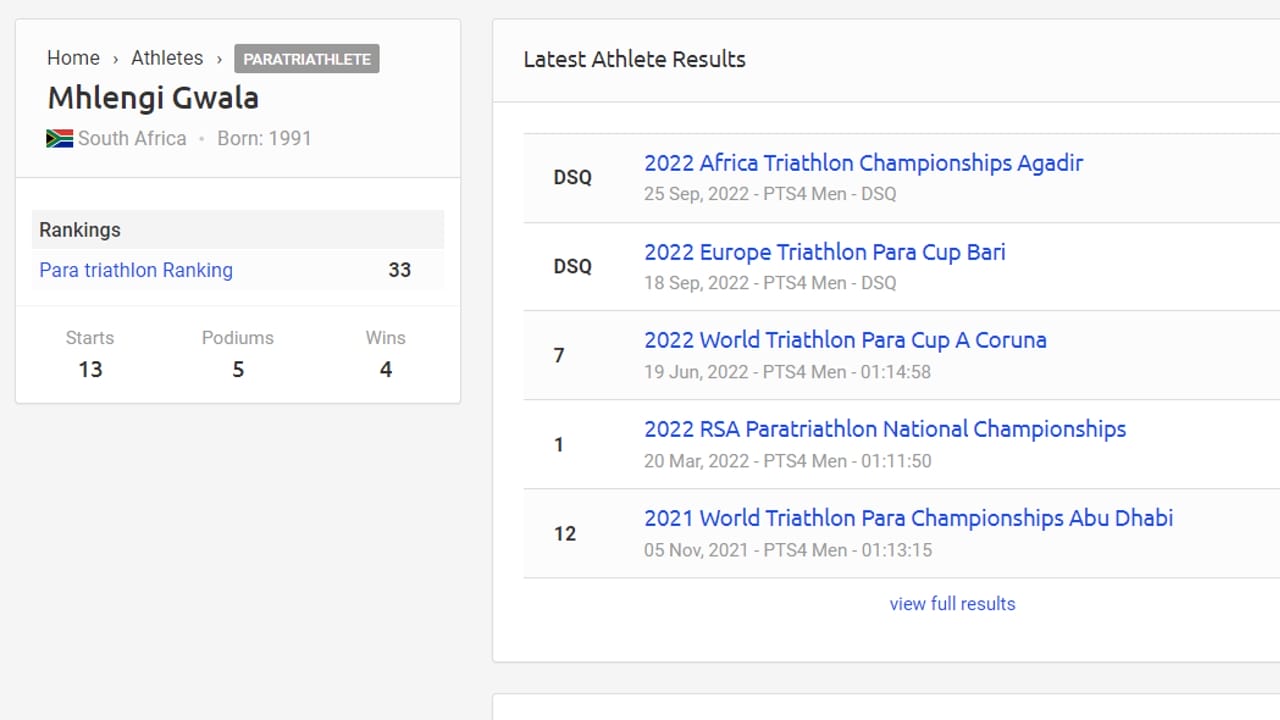Open 2022 World Triathlon Para Cup A Coruna
This screenshot has width=1280, height=720.
tap(845, 340)
